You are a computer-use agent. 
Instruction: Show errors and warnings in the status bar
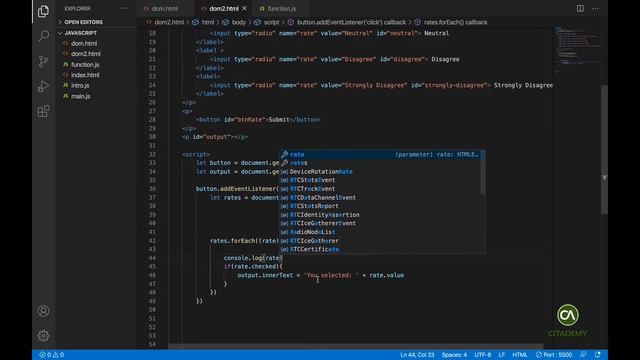pos(52,355)
